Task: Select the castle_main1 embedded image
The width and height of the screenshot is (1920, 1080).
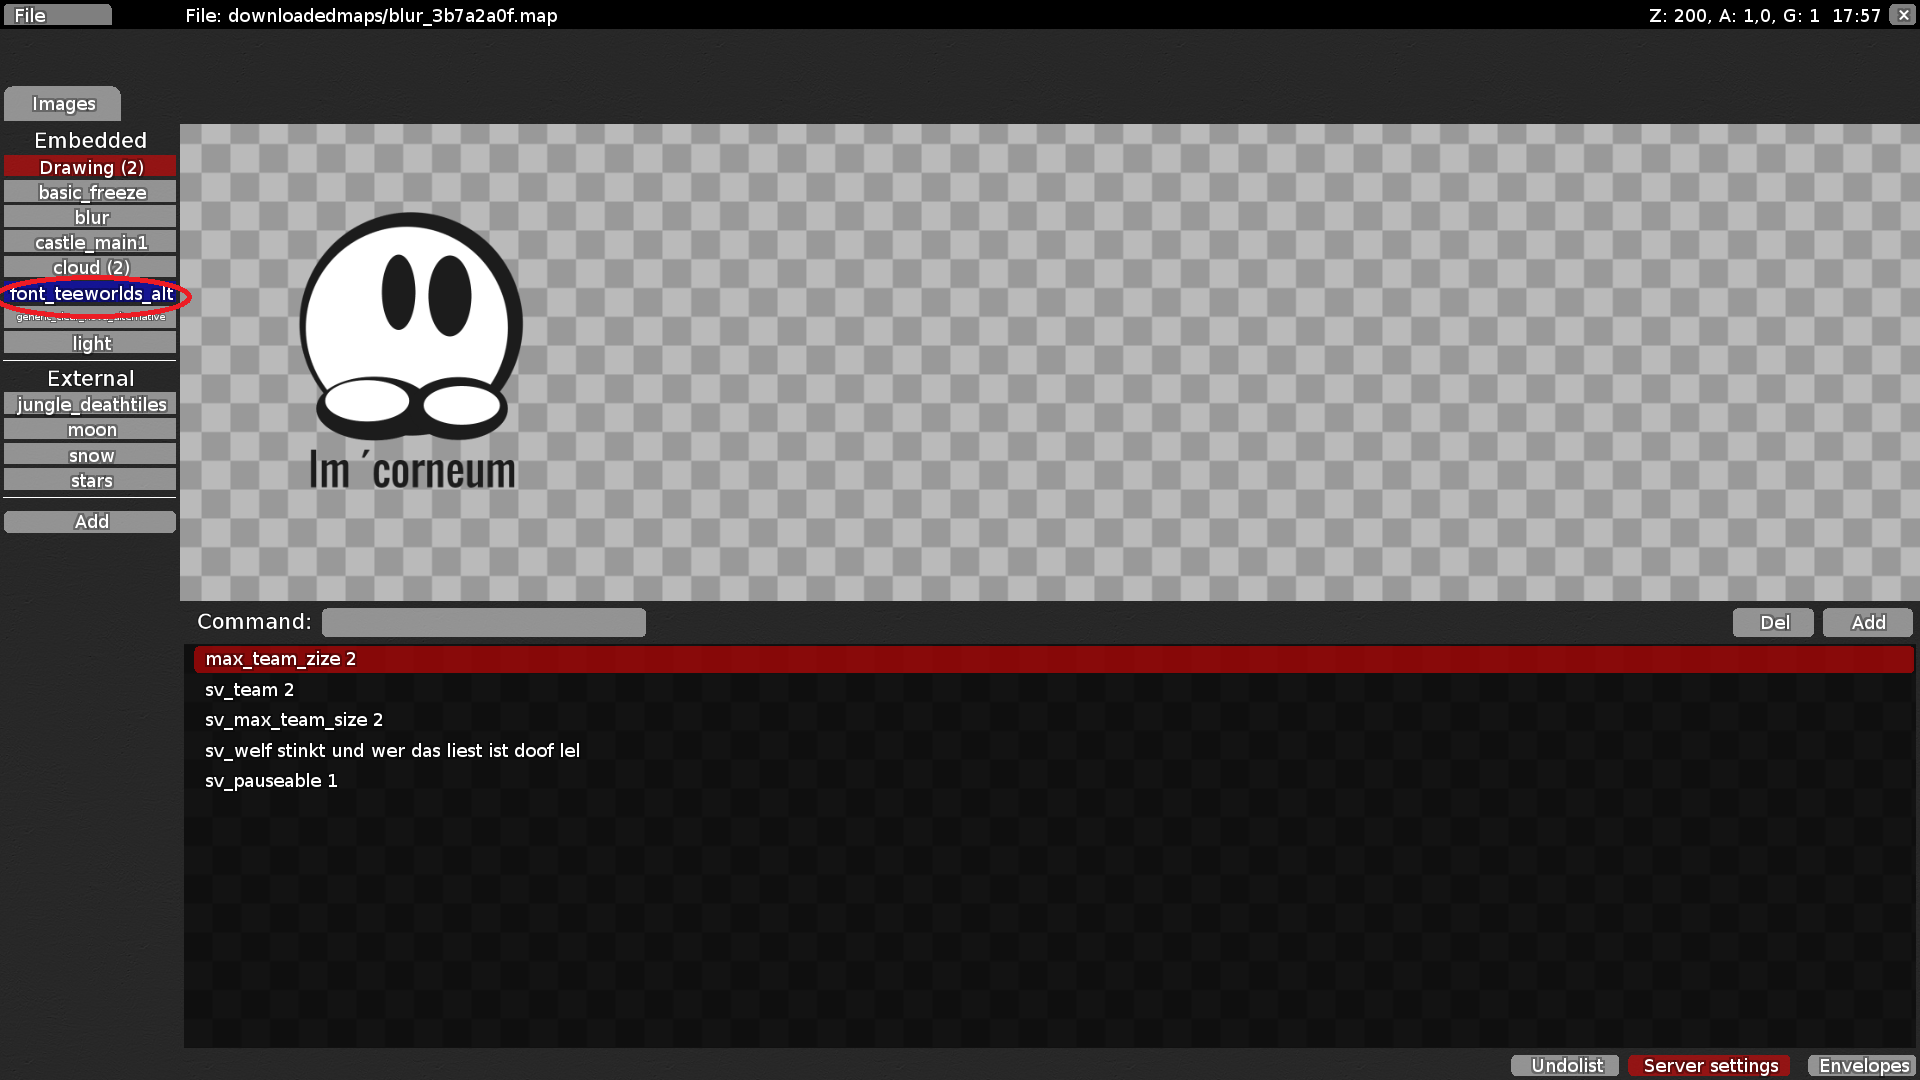Action: point(90,241)
